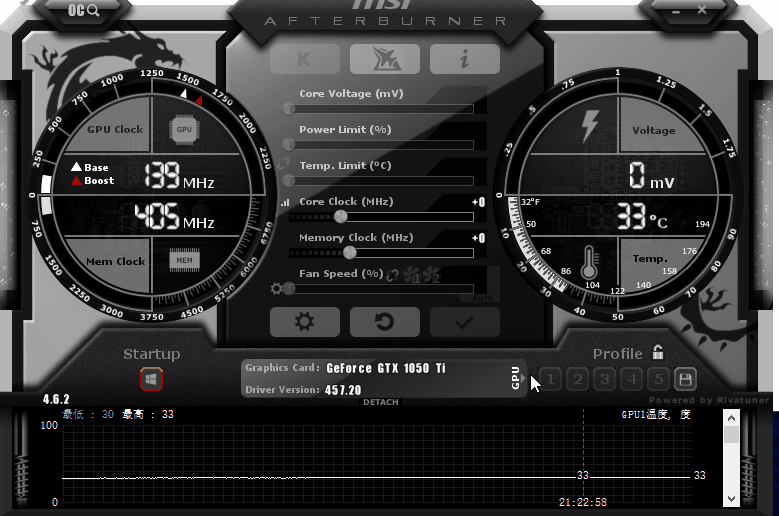Screen dimensions: 779x516
Task: Select profile slot 1
Action: click(x=550, y=379)
